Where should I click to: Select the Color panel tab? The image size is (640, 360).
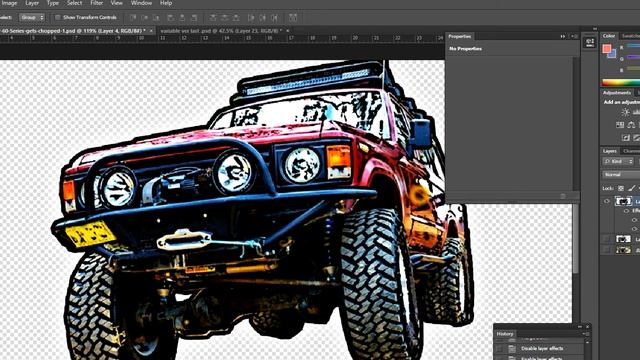[609, 36]
